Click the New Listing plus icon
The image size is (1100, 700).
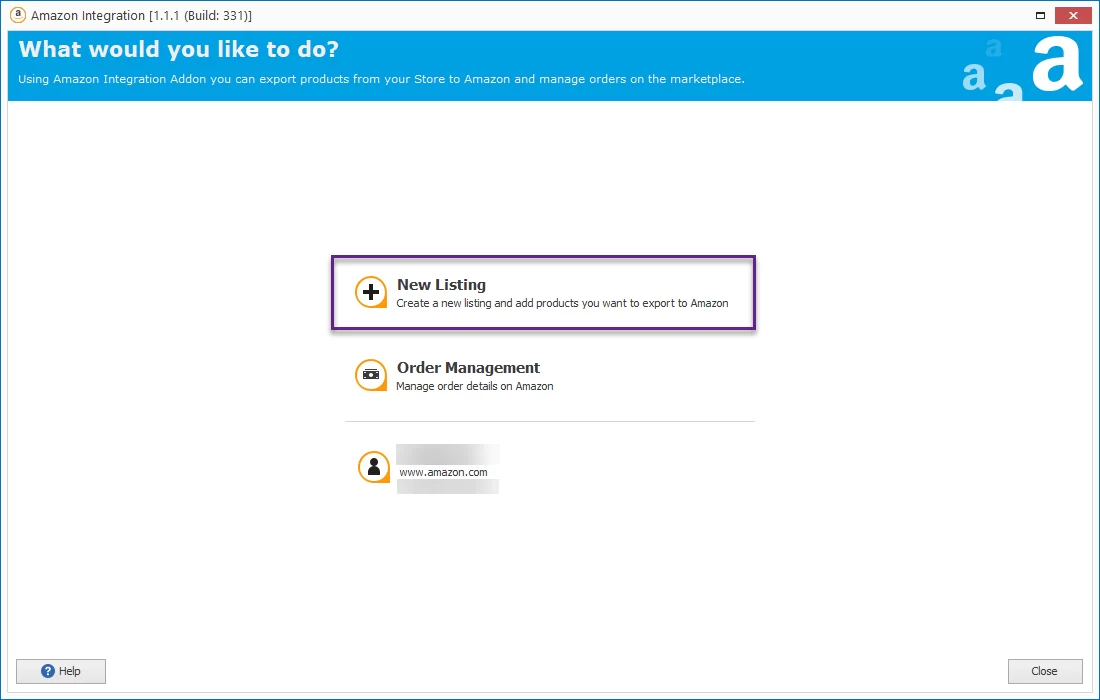coord(370,292)
